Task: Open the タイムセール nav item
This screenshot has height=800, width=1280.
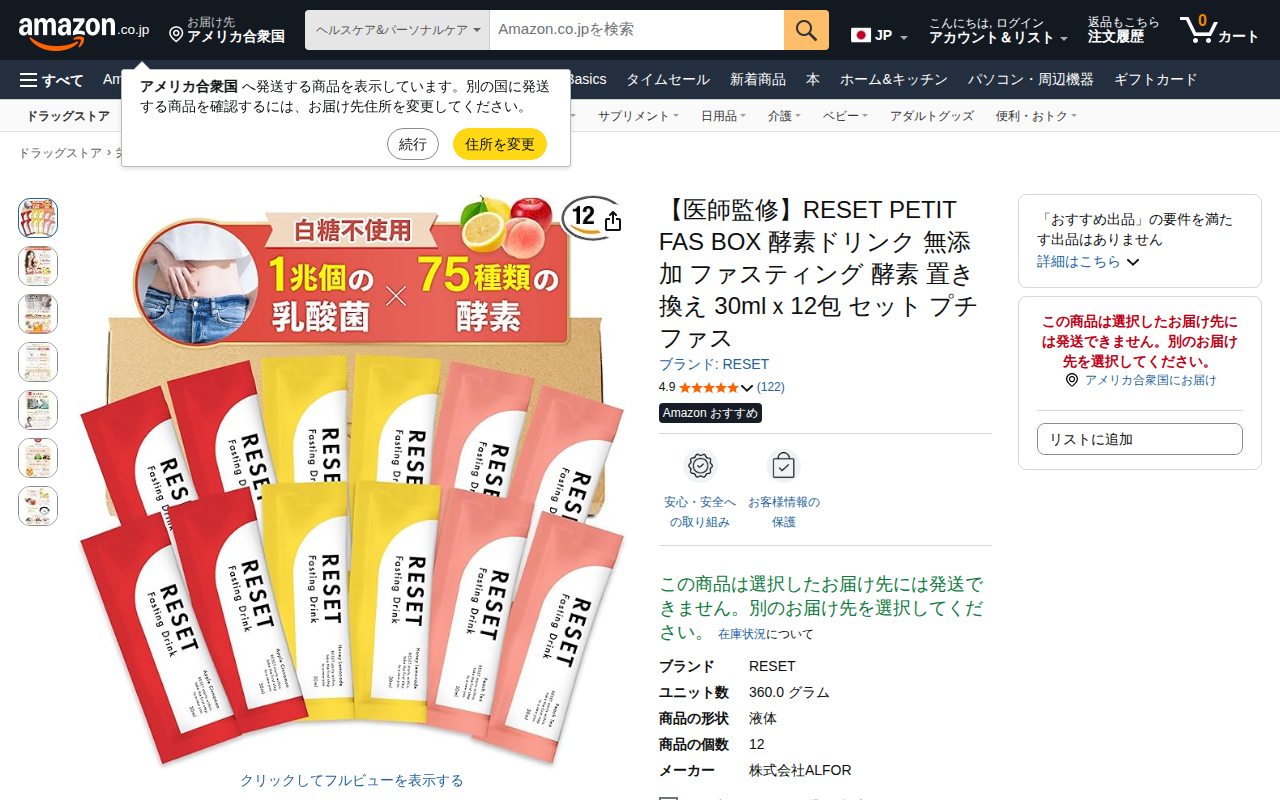Action: click(x=668, y=80)
